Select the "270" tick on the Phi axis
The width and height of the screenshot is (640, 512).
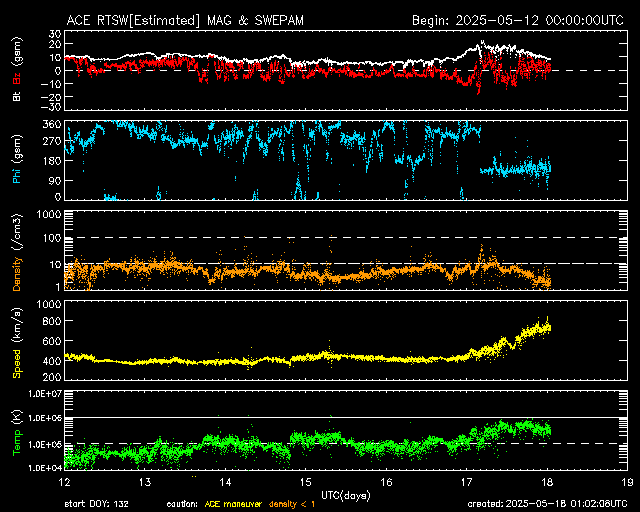pyautogui.click(x=52, y=142)
